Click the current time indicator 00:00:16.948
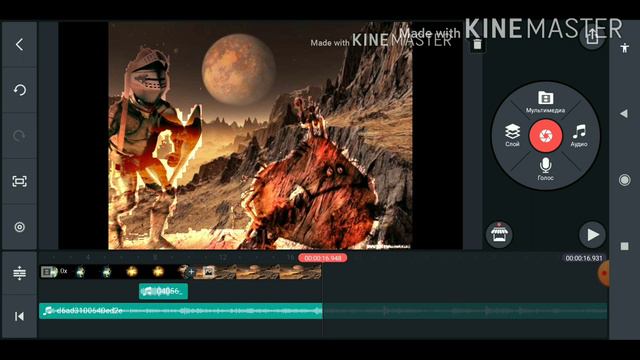Image resolution: width=640 pixels, height=360 pixels. [322, 258]
